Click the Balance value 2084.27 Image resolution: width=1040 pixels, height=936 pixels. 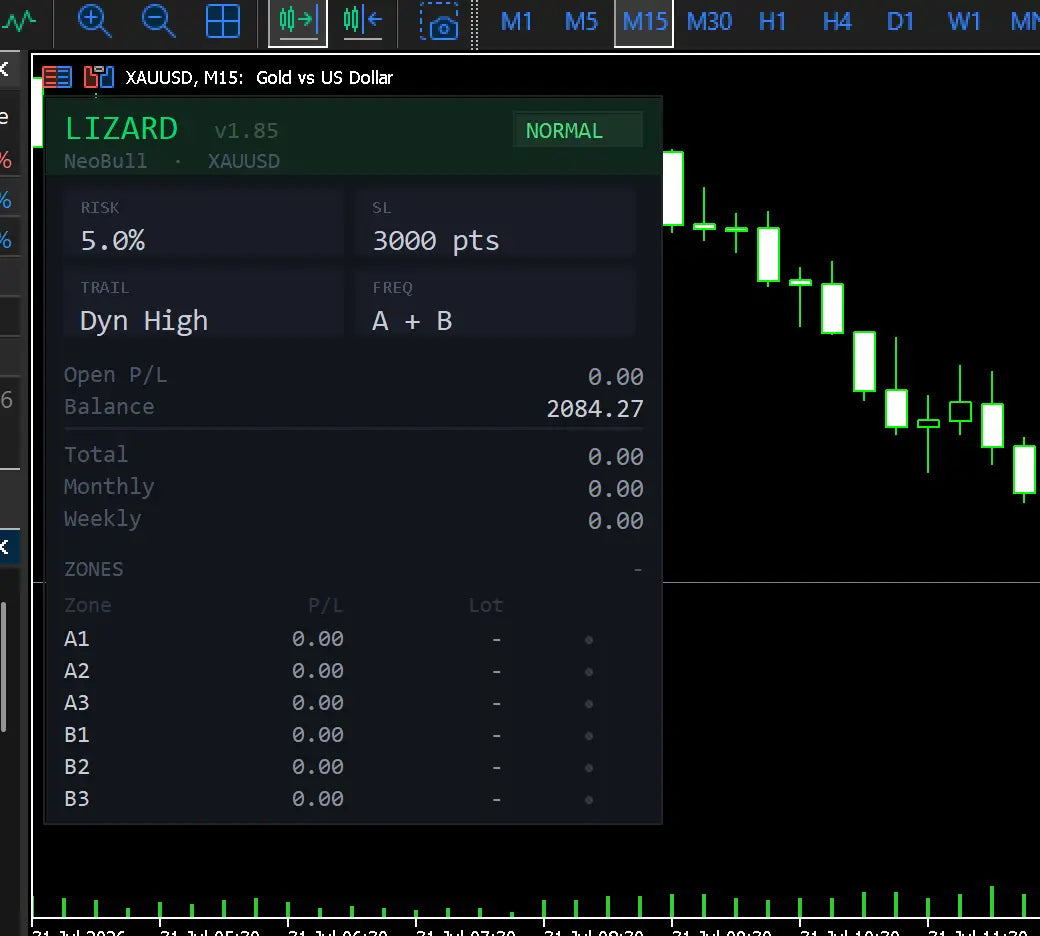pos(595,409)
